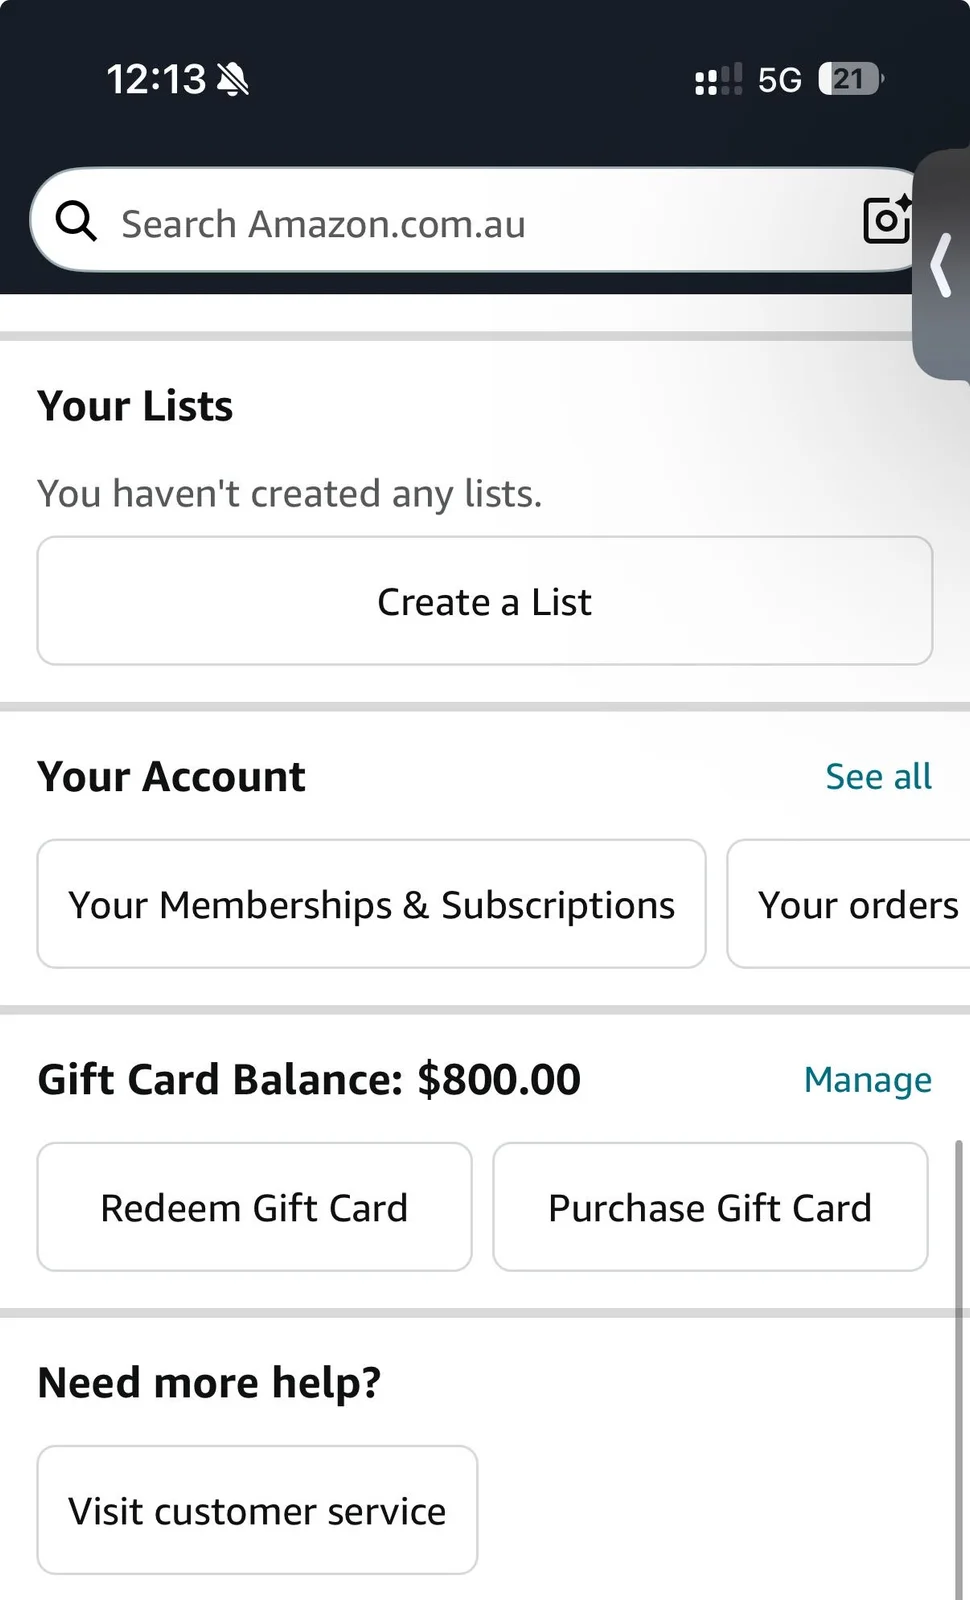Focus the Search Amazon.com.au field
The width and height of the screenshot is (970, 1600).
(477, 220)
